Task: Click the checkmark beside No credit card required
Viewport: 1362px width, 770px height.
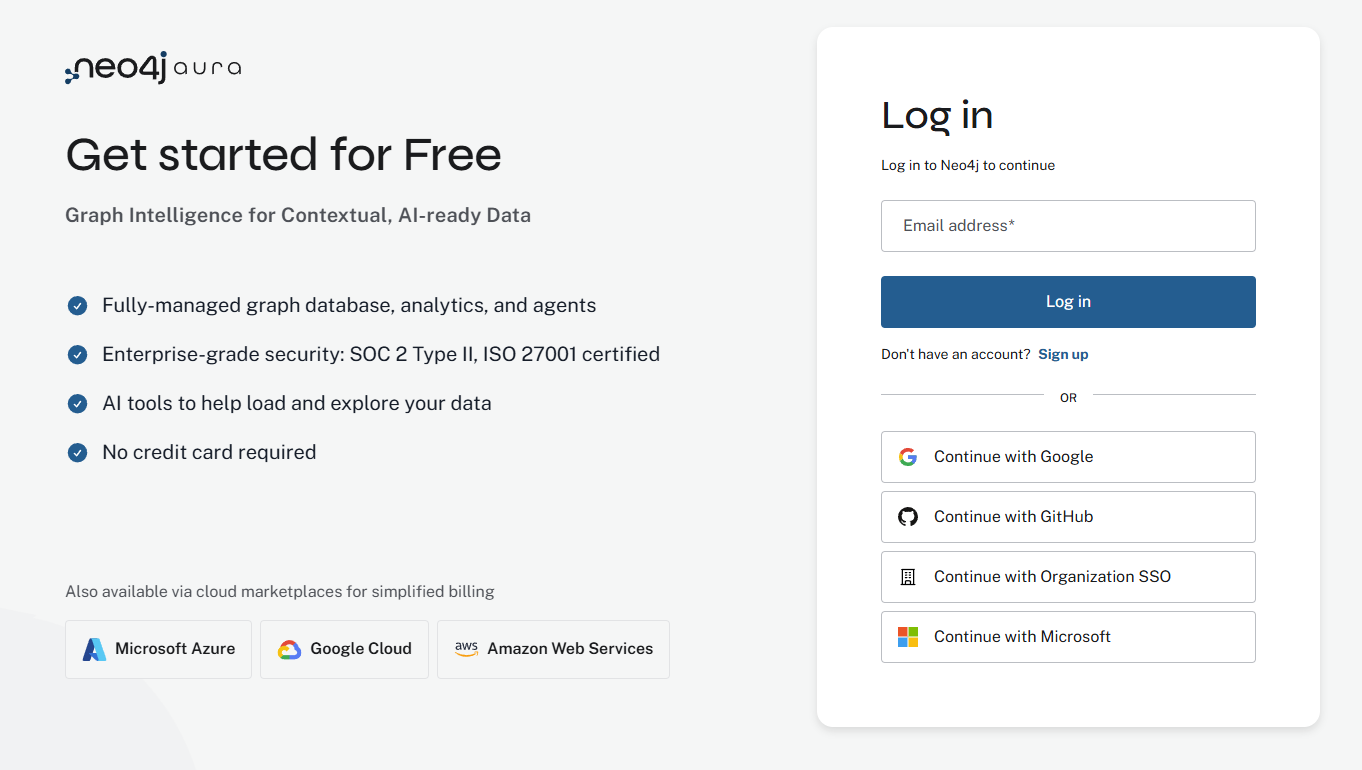Action: pos(77,453)
